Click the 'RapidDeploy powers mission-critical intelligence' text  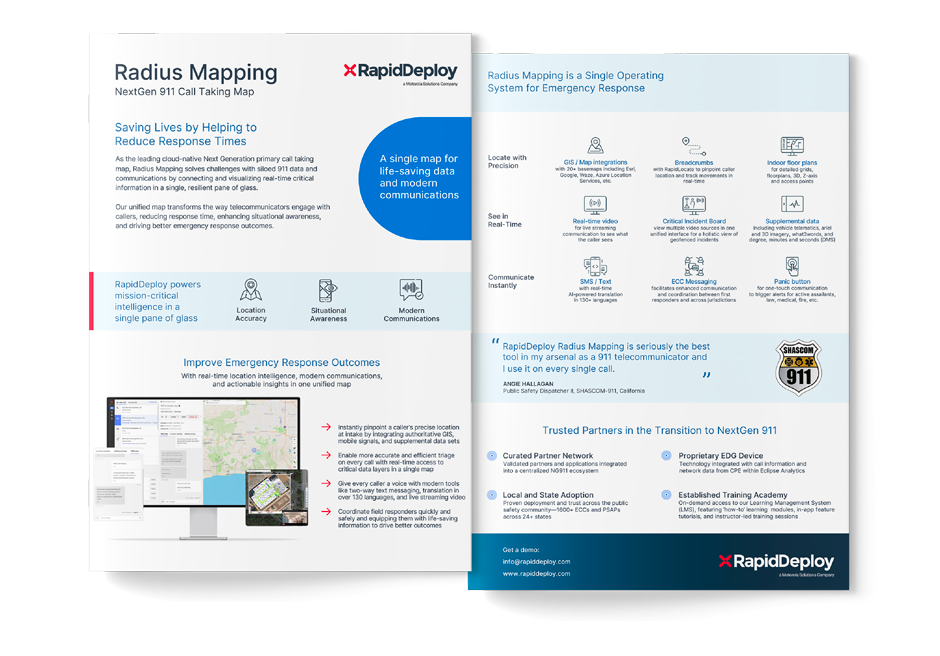coord(158,301)
